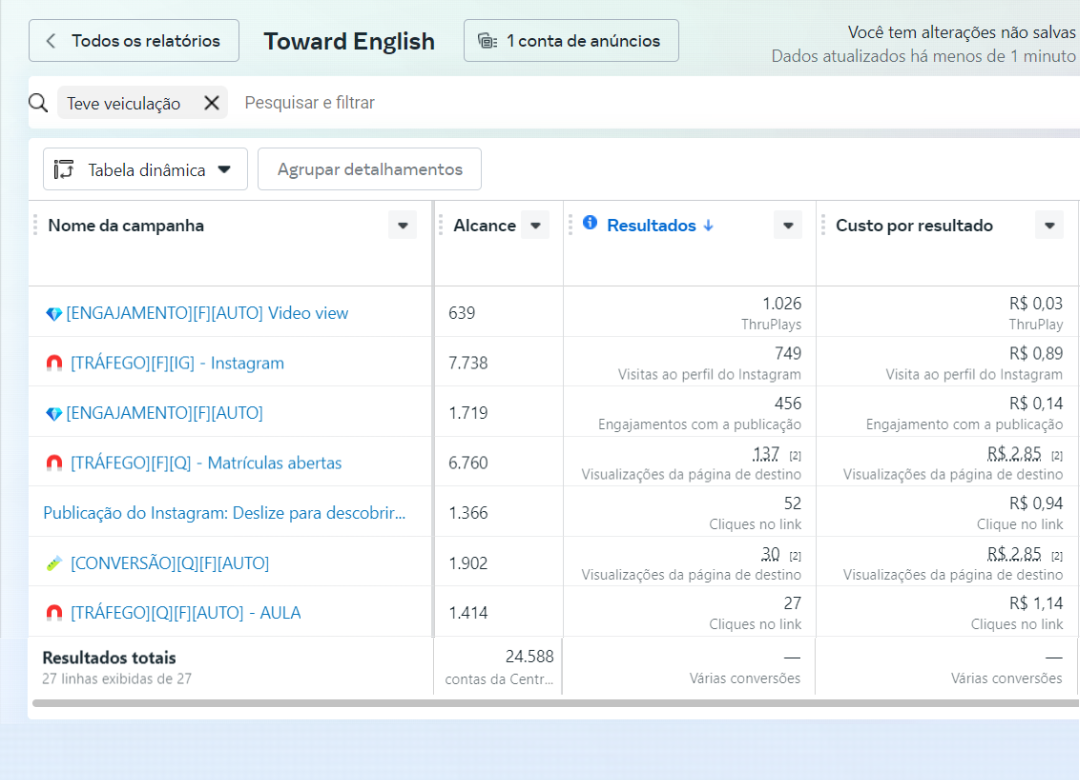
Task: Expand Custo por resultado column menu
Action: tap(1049, 226)
